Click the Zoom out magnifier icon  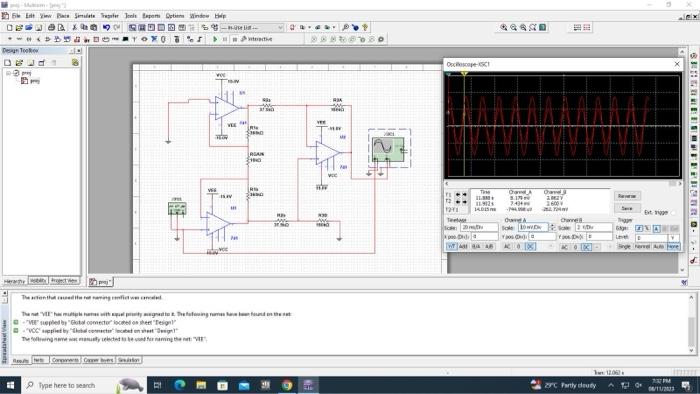click(513, 28)
